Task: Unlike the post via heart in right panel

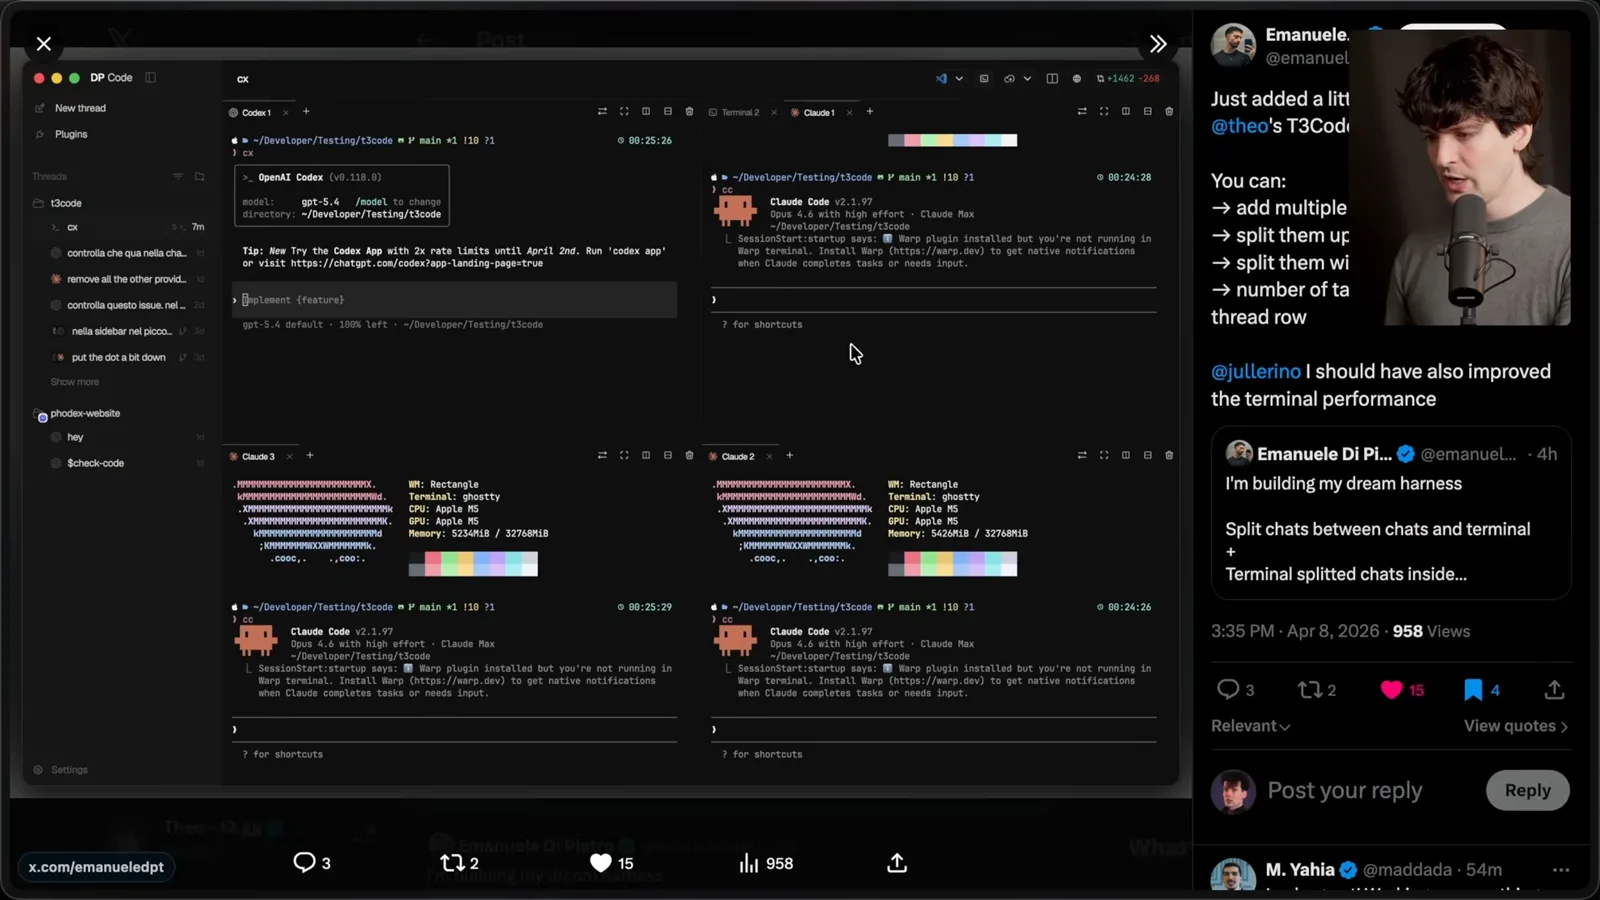Action: click(x=1391, y=690)
